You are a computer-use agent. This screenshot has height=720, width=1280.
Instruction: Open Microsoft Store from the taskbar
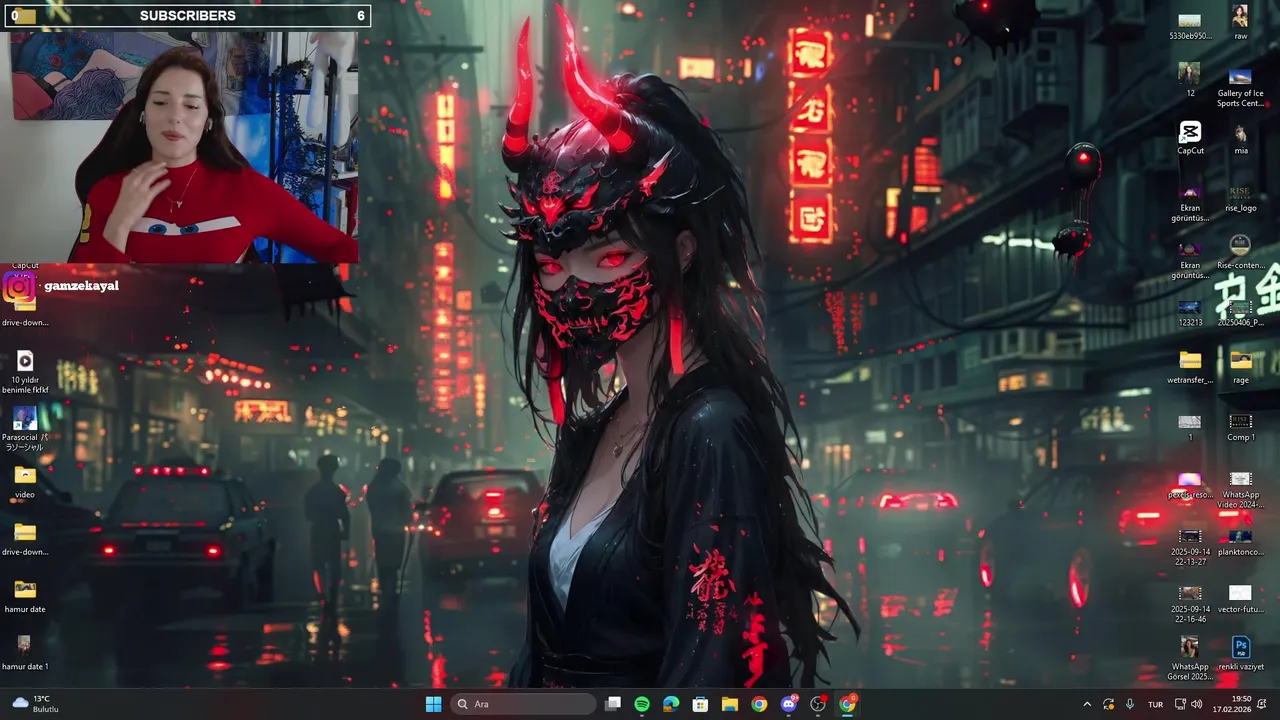tap(700, 704)
